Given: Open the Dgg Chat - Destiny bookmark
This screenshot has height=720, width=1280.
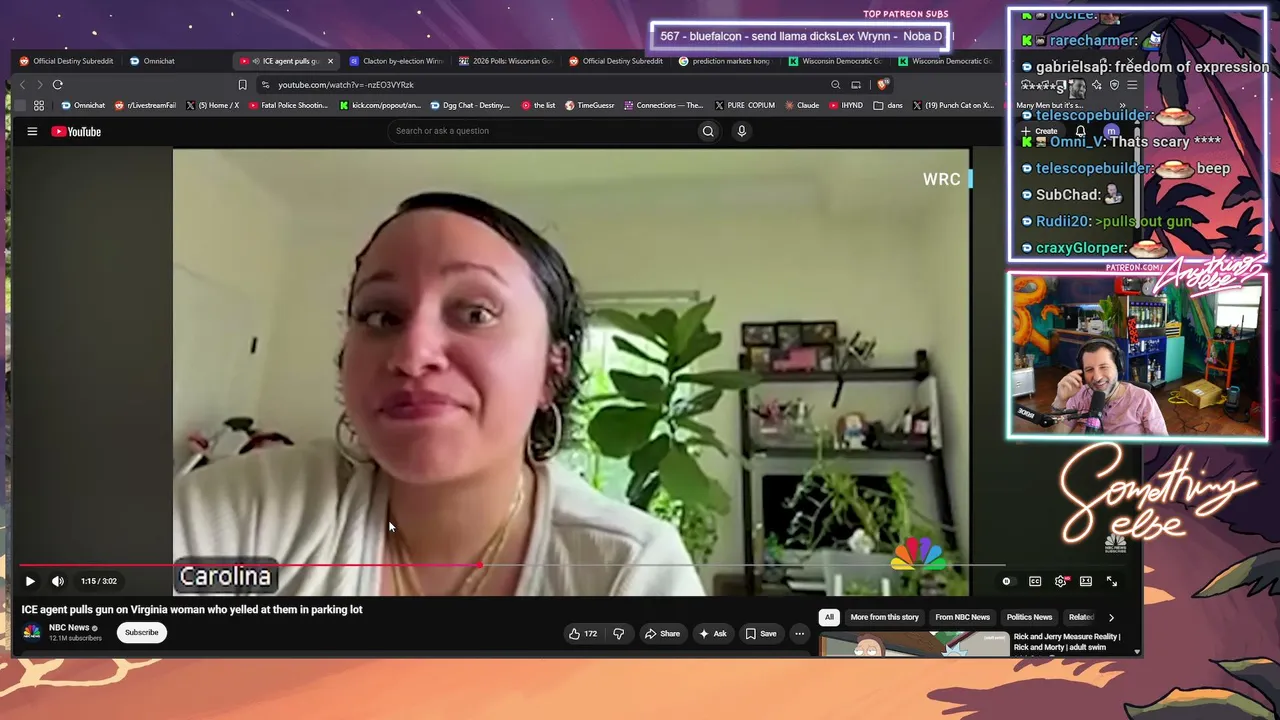Looking at the screenshot, I should [x=470, y=105].
